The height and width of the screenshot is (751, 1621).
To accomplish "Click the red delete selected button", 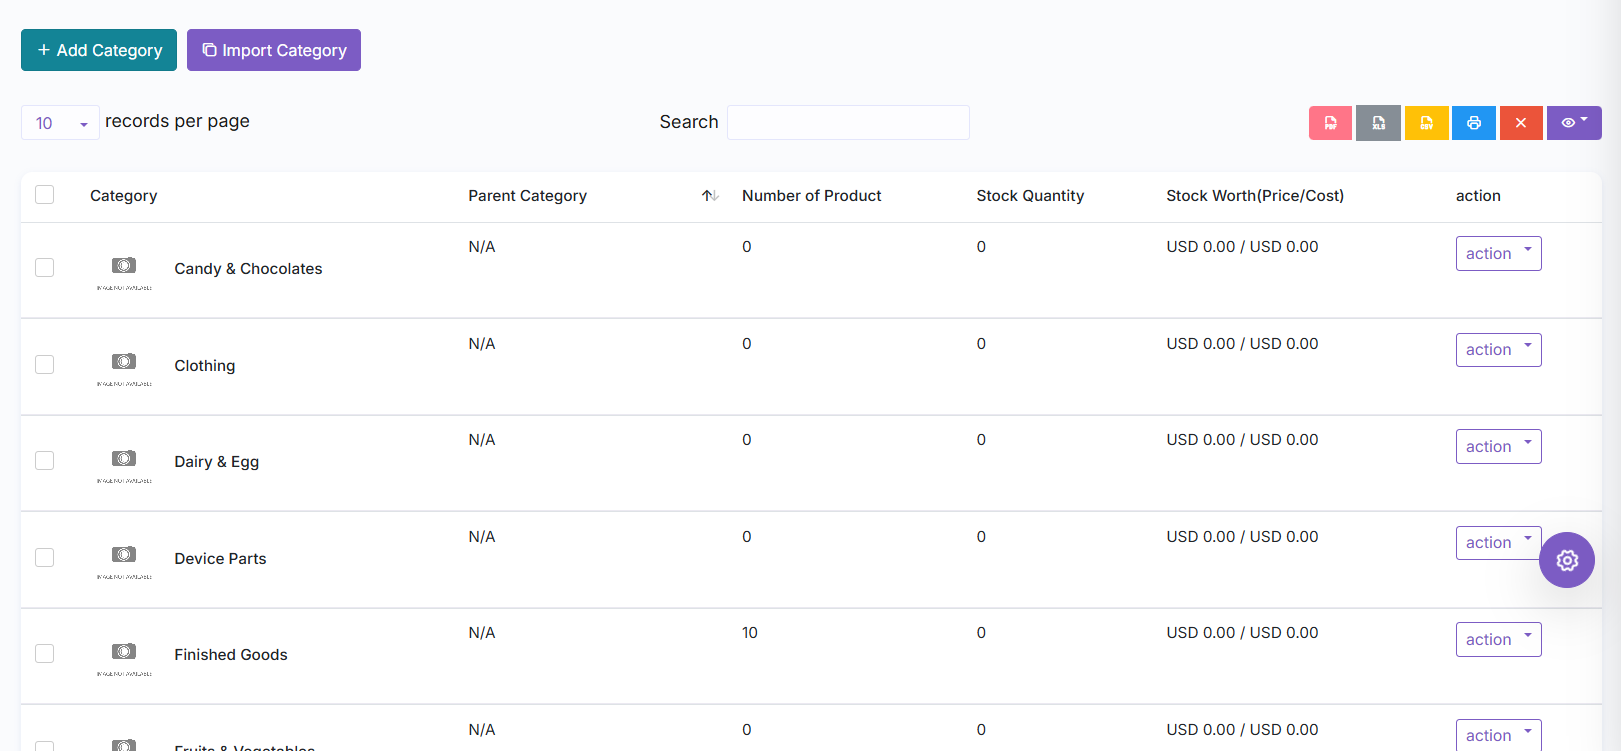I will click(1521, 123).
